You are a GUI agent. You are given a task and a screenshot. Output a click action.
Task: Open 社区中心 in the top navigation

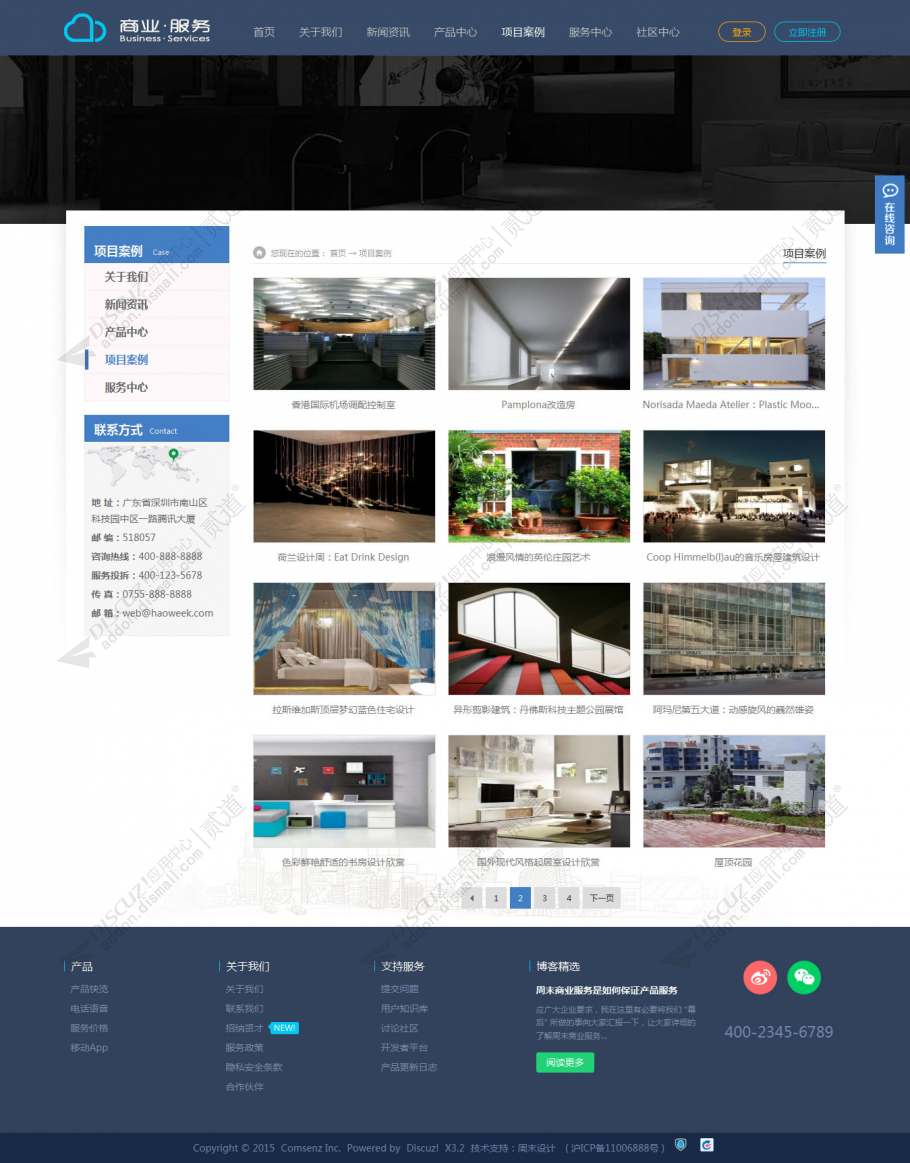click(x=658, y=32)
